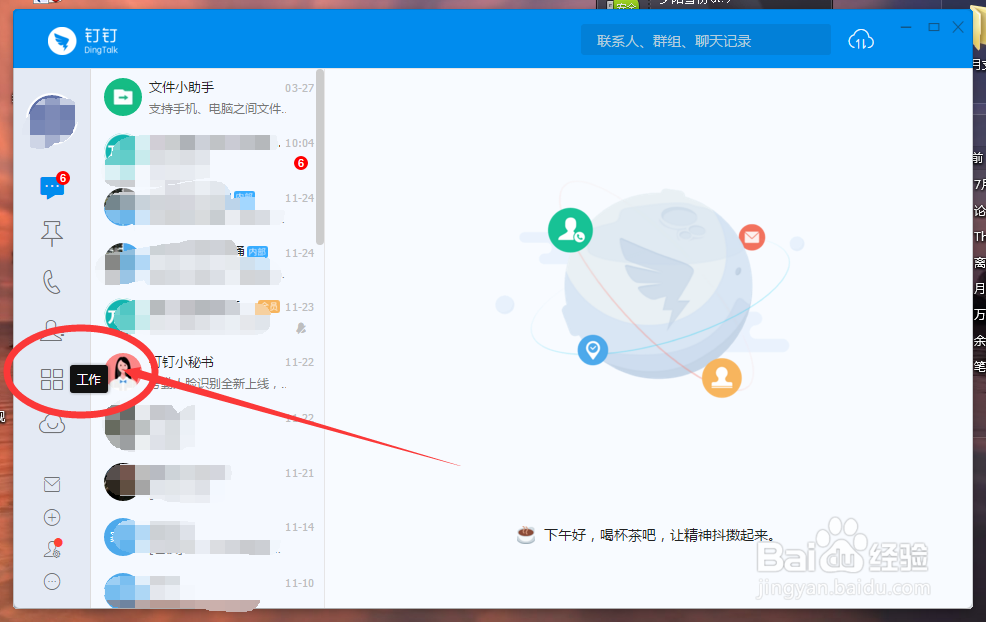Open the add-friend icon with red dot

click(51, 549)
